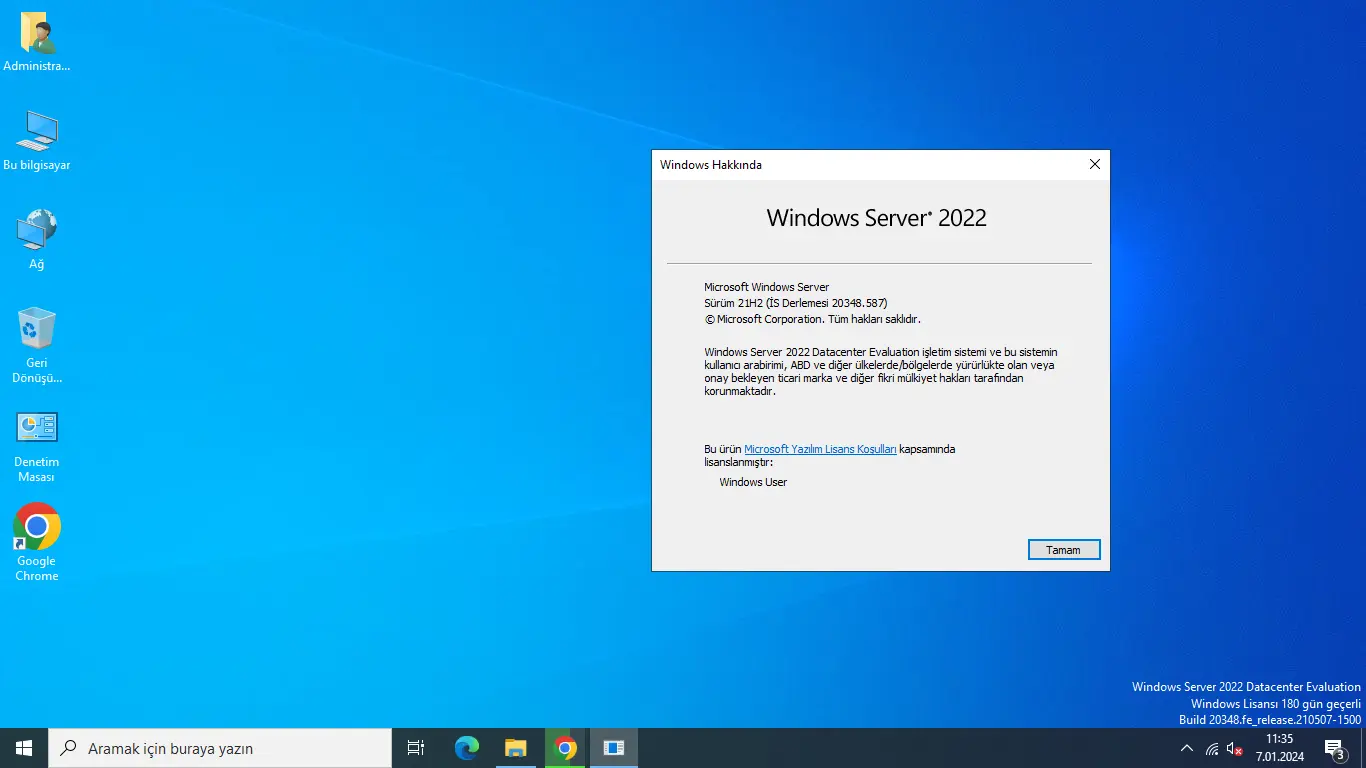Select the Geri Dönüşüm recycle bin icon
This screenshot has width=1366, height=768.
click(x=37, y=346)
